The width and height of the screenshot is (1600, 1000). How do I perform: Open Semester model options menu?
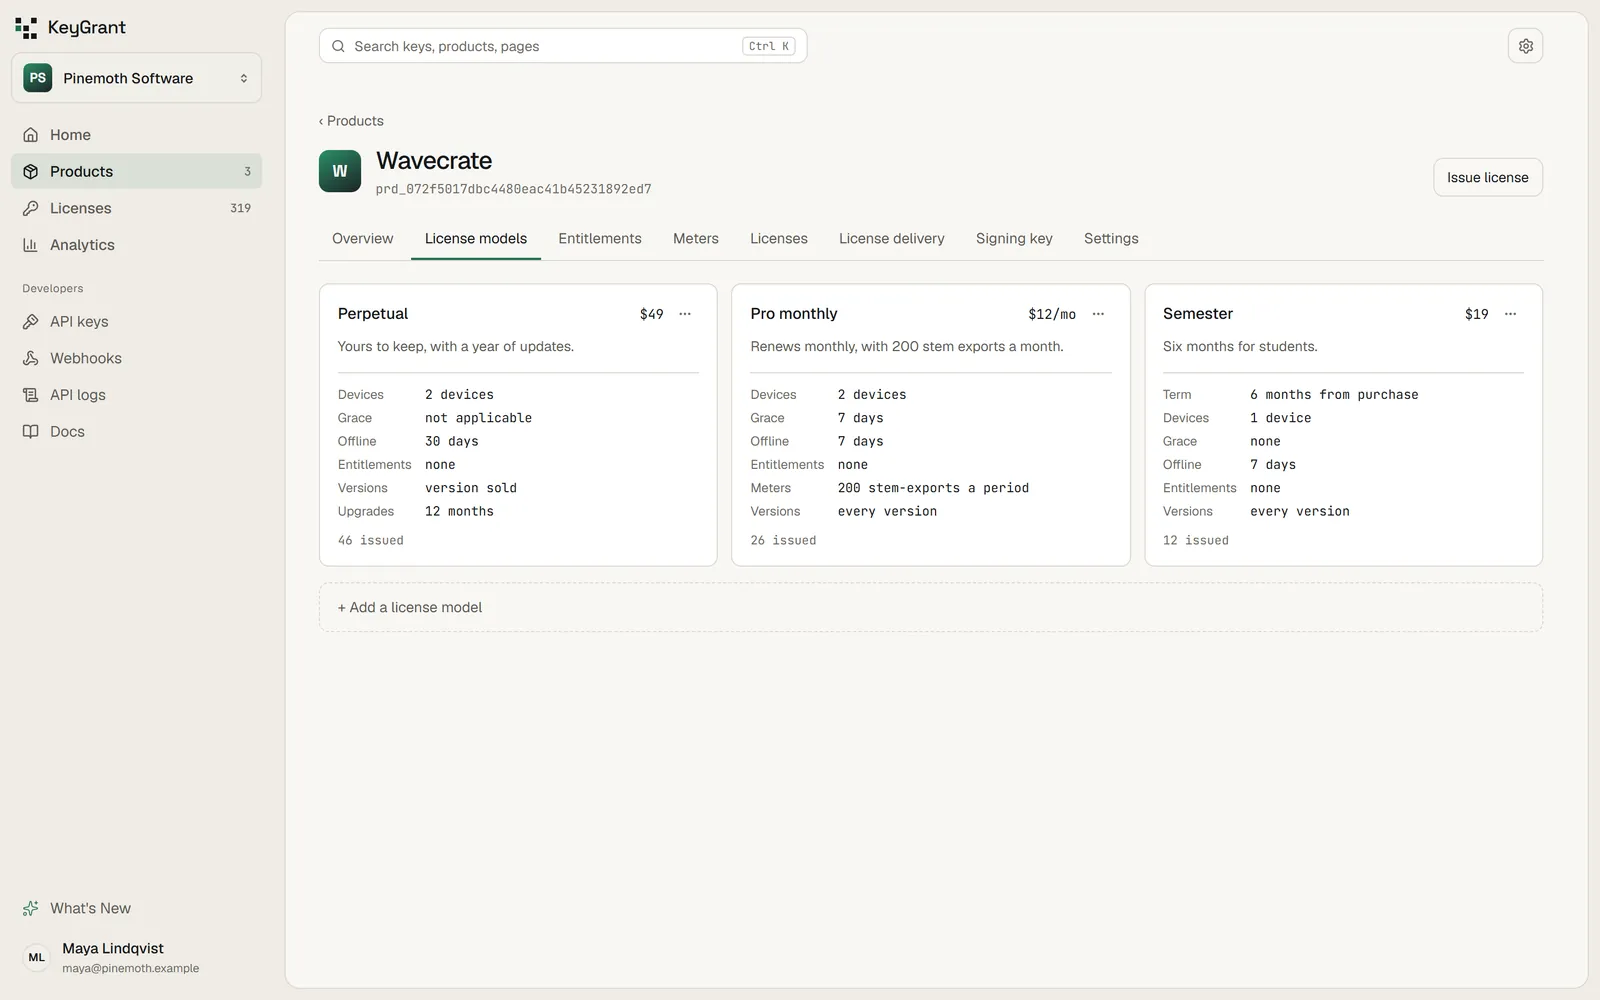pos(1510,314)
